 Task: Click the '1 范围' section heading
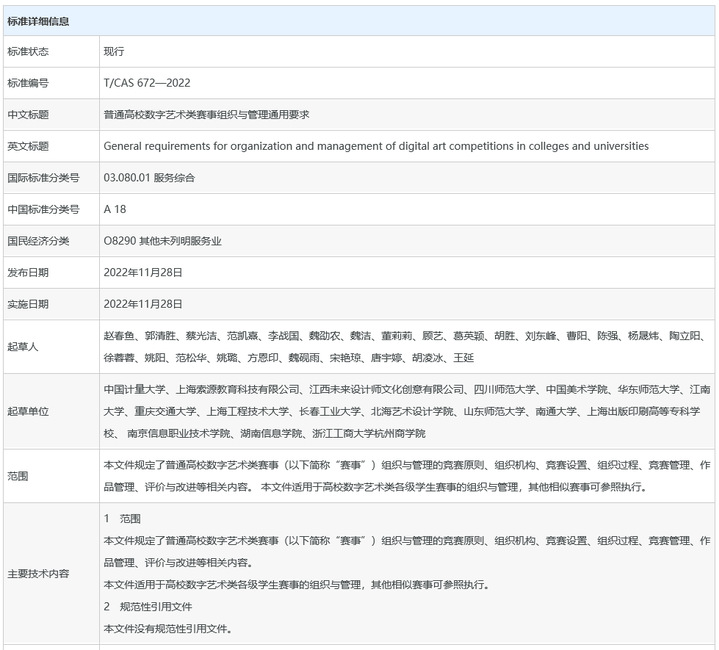coord(122,519)
